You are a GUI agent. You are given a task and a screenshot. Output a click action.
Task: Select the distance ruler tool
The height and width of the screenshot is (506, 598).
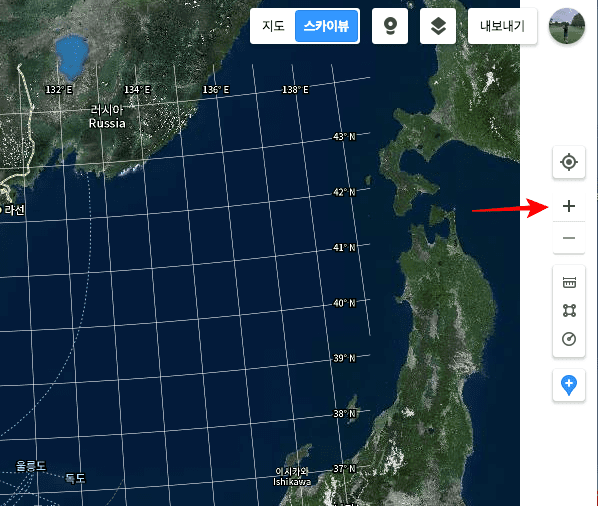569,283
